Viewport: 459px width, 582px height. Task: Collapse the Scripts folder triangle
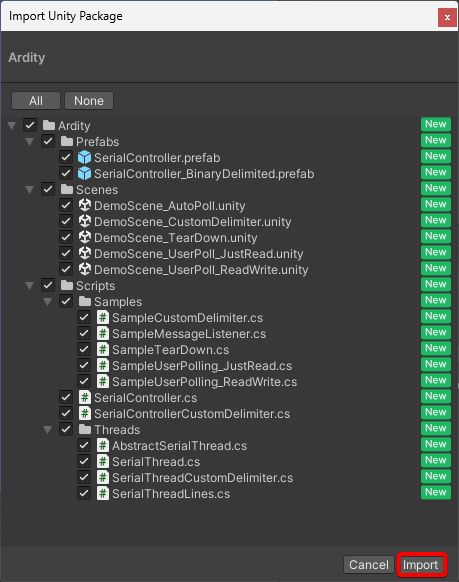point(30,285)
